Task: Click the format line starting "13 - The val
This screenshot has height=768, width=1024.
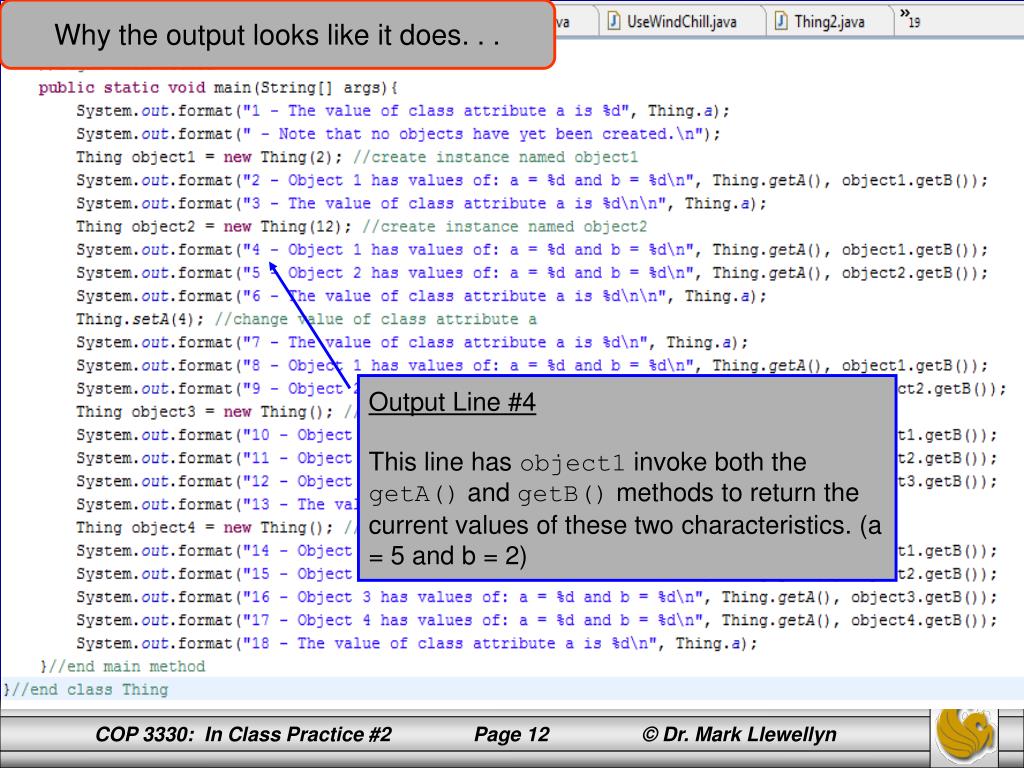Action: [216, 505]
